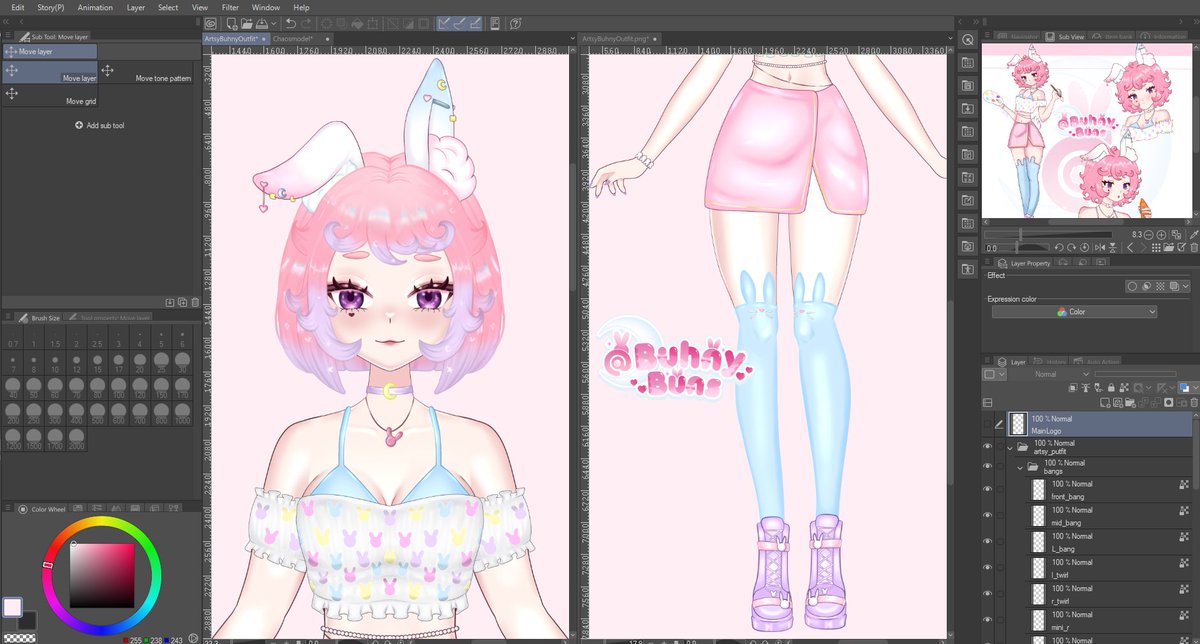Click the flip horizontal icon under the Navigator

click(x=1100, y=247)
